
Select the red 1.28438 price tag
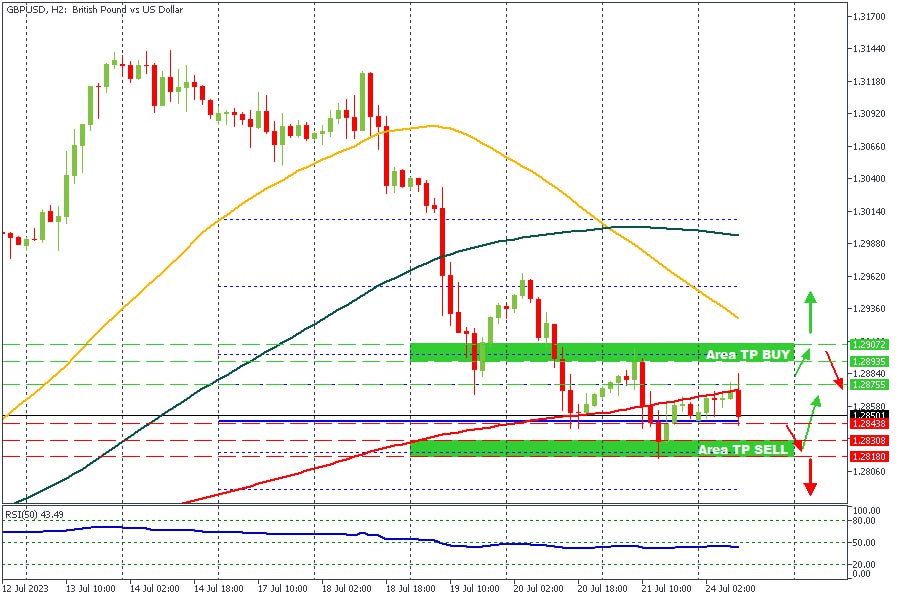(x=869, y=424)
